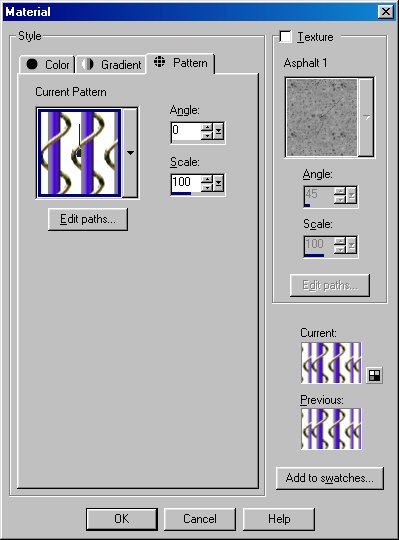This screenshot has height=540, width=399.
Task: Click Add to swatches button
Action: (x=329, y=478)
